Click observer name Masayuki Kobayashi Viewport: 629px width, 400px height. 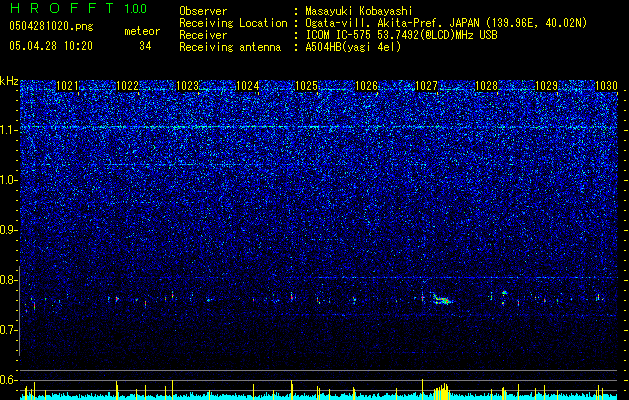click(x=359, y=11)
